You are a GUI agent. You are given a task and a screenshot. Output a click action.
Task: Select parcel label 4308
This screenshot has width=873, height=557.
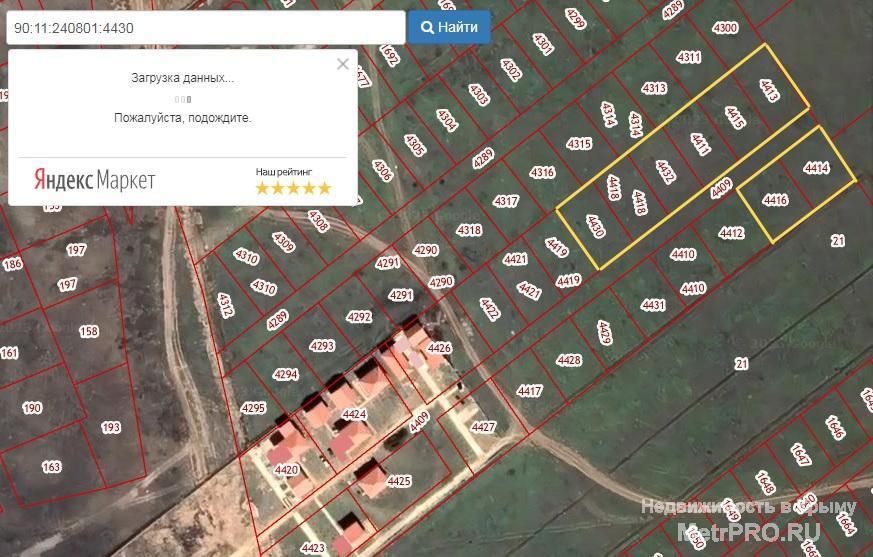coord(318,221)
